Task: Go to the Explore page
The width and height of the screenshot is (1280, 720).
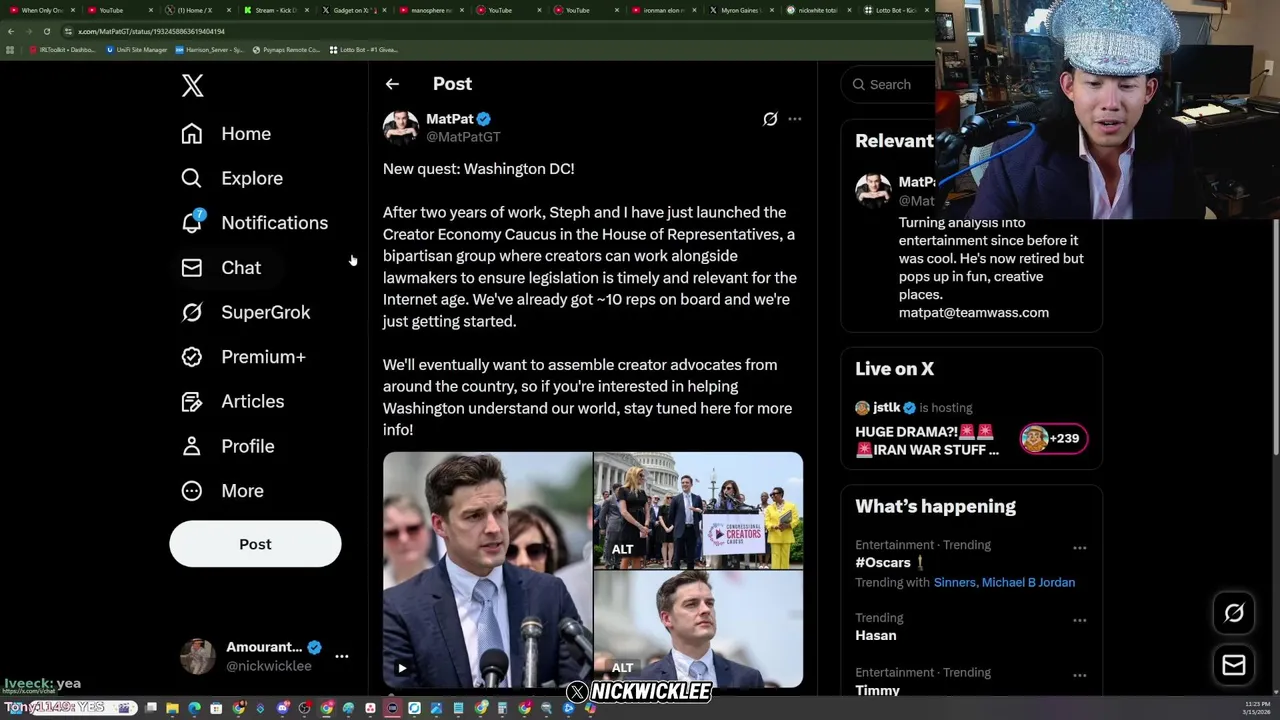Action: (x=232, y=178)
